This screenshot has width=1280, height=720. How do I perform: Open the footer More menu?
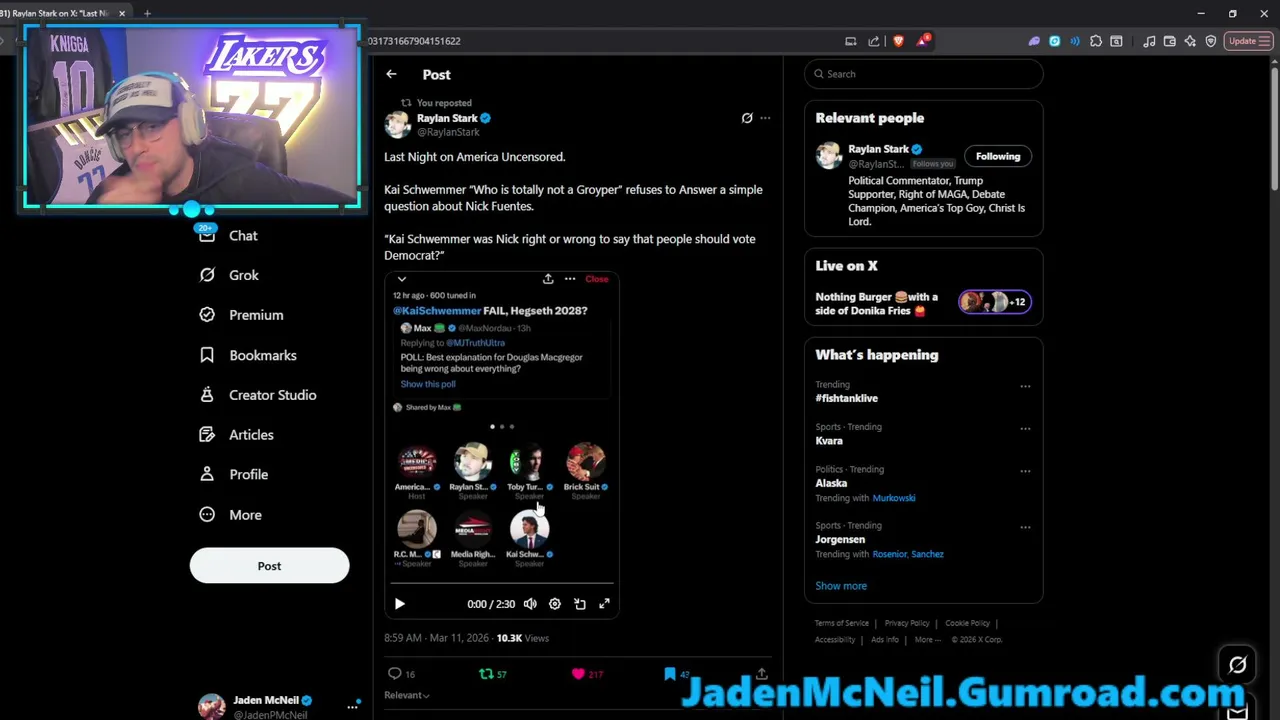tap(926, 640)
